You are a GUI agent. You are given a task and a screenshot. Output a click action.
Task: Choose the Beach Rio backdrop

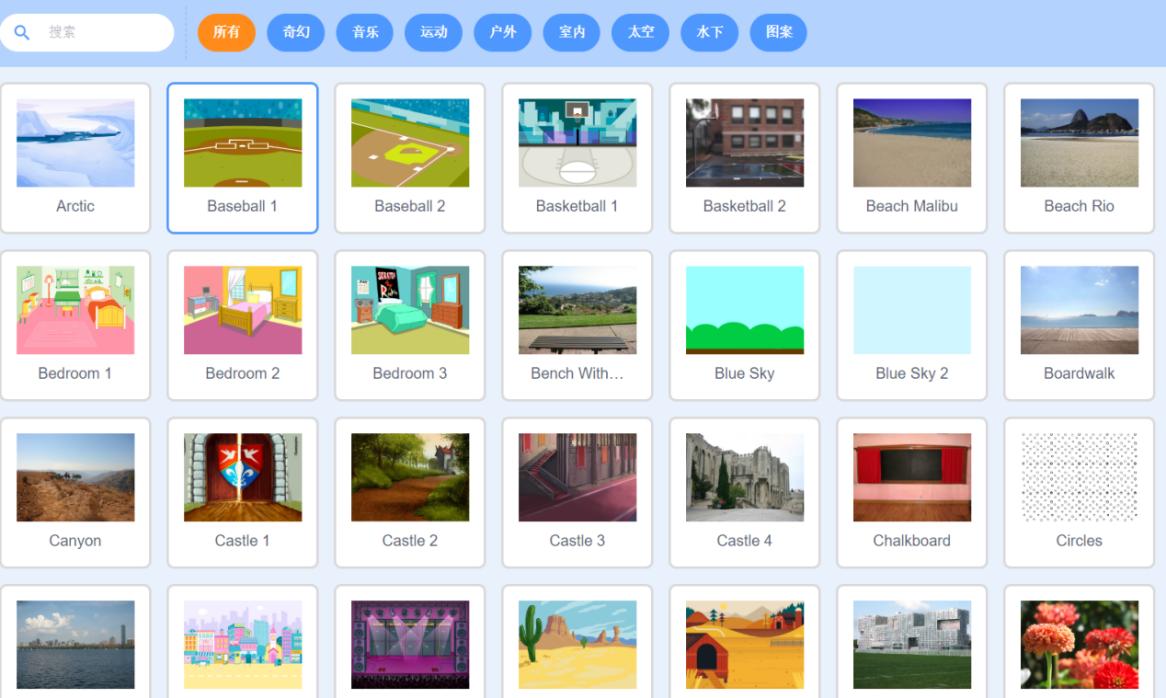pos(1079,158)
